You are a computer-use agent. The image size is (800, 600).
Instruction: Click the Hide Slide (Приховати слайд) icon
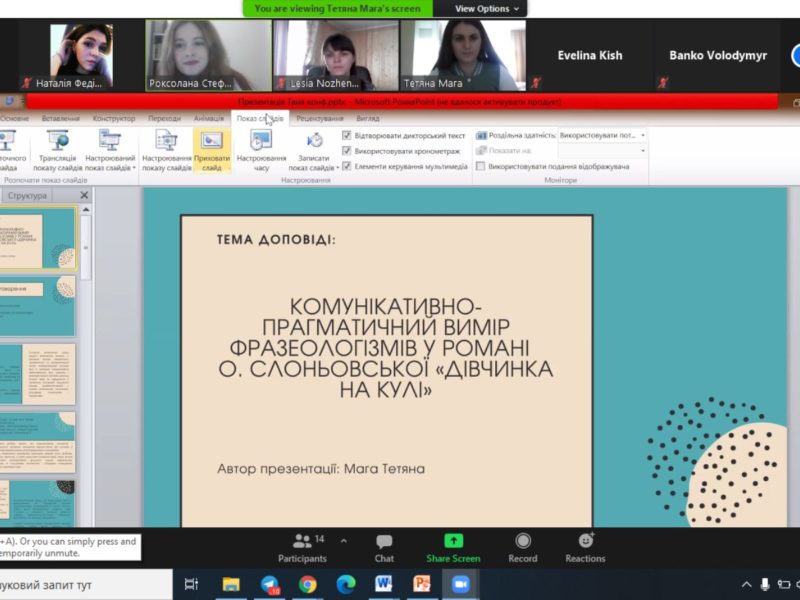point(211,148)
